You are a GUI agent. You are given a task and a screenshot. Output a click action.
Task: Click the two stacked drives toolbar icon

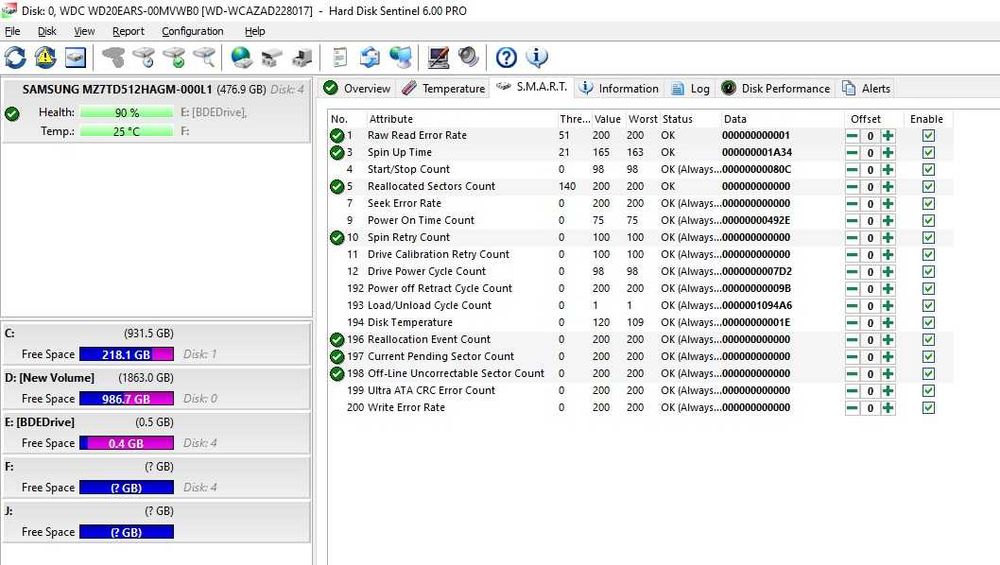pos(272,57)
